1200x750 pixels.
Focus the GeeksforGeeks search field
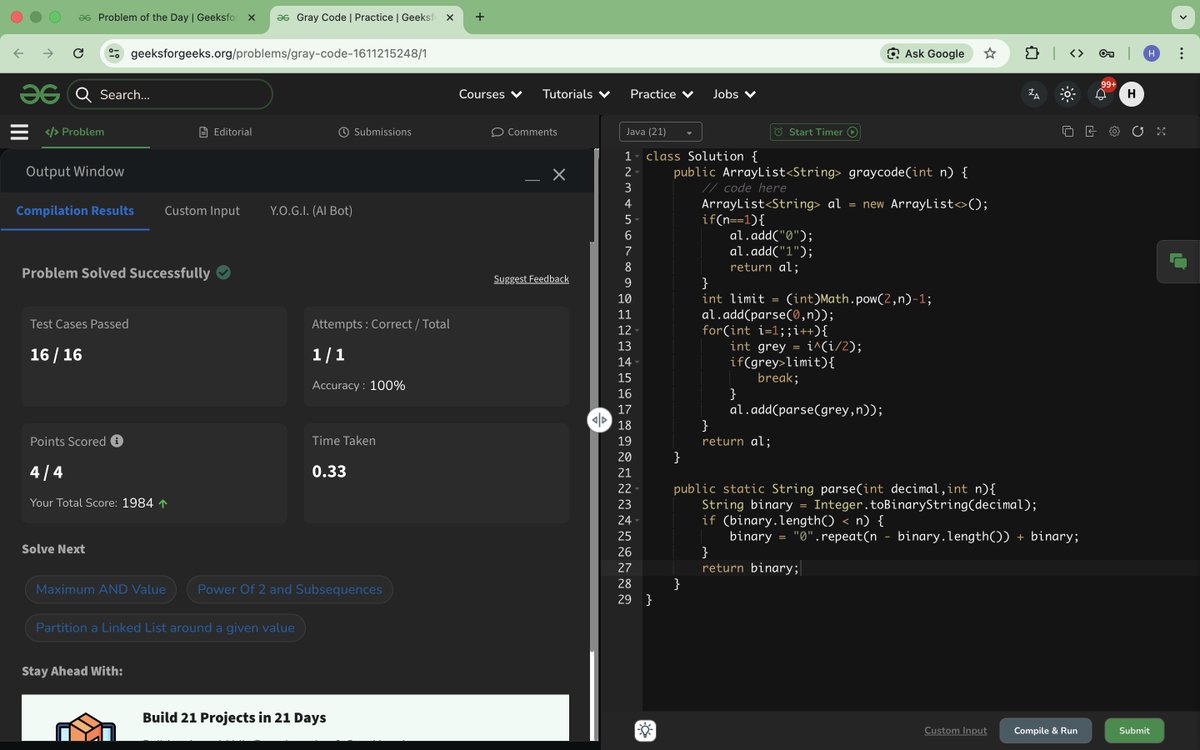[x=170, y=94]
